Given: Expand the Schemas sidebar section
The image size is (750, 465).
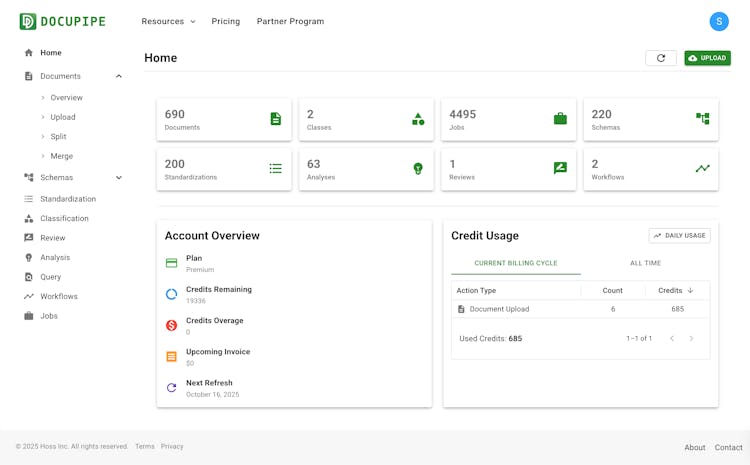Looking at the screenshot, I should (x=119, y=178).
